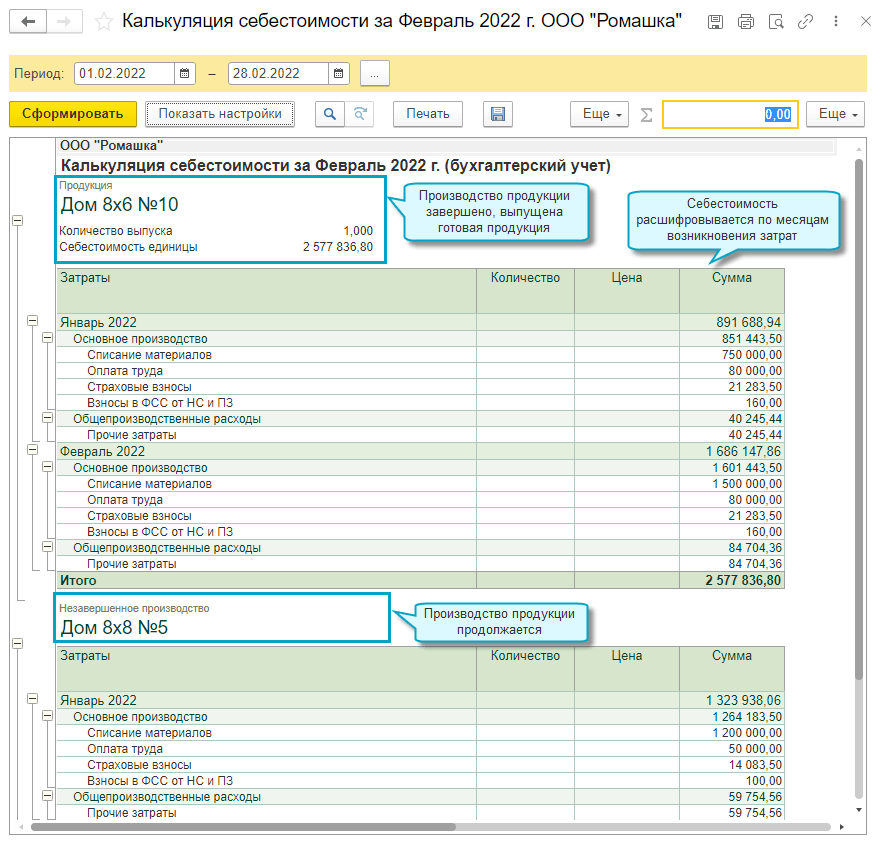Click Показать настройки button
The image size is (884, 843).
tap(220, 114)
